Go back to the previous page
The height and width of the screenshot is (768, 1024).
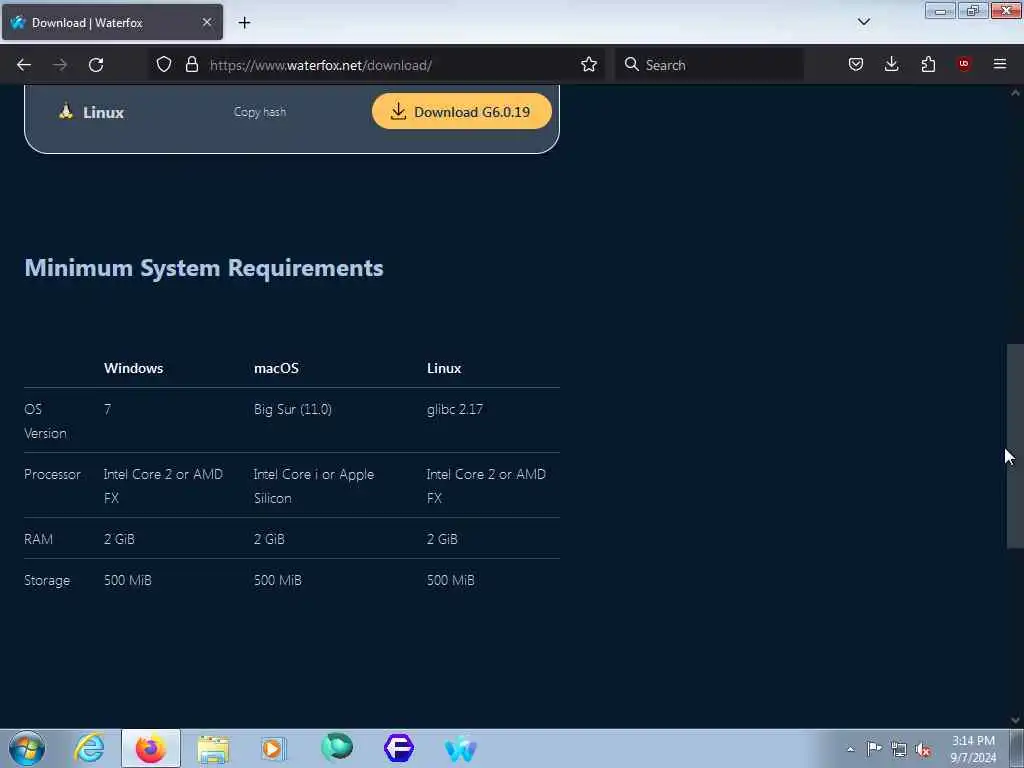pyautogui.click(x=24, y=65)
